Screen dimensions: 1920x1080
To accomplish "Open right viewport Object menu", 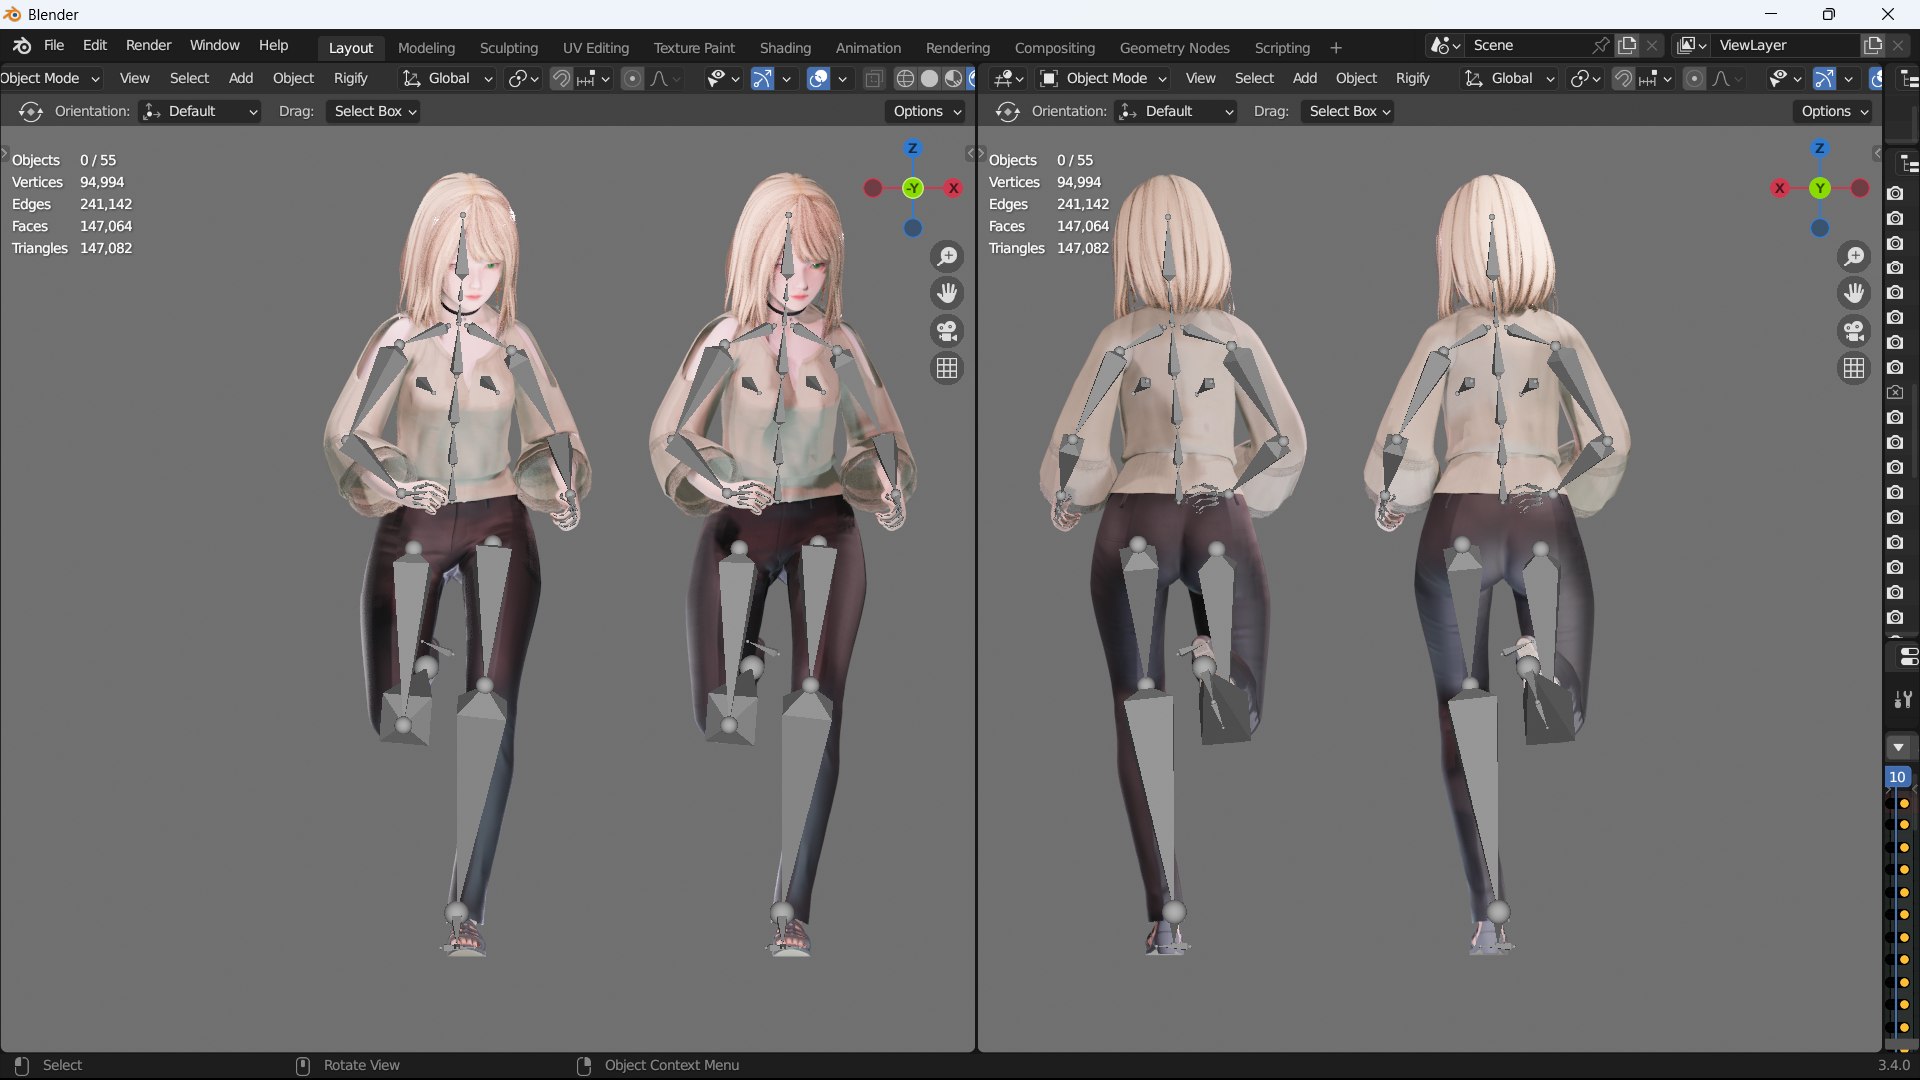I will pos(1356,78).
